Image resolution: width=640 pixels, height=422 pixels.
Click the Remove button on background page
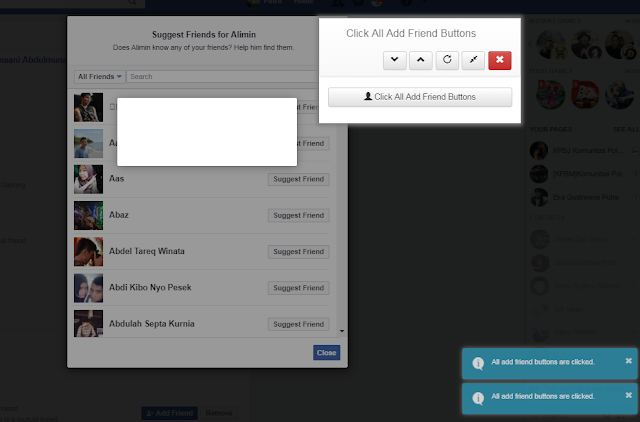pos(219,413)
